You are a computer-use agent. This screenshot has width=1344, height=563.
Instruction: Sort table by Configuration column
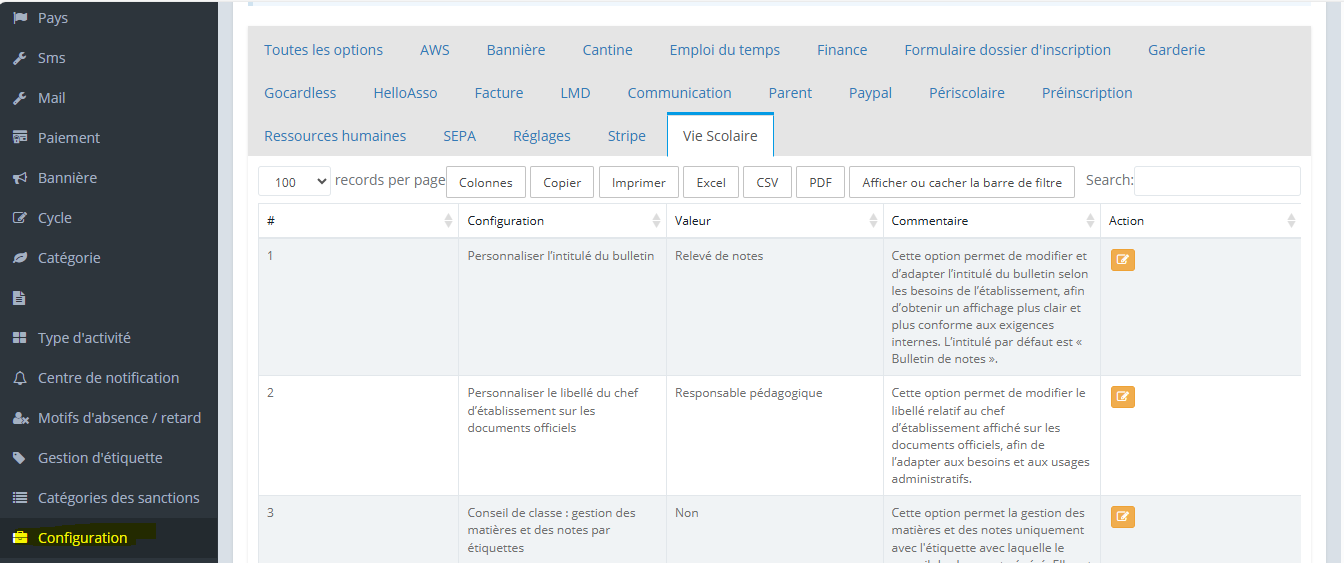[x=560, y=221]
